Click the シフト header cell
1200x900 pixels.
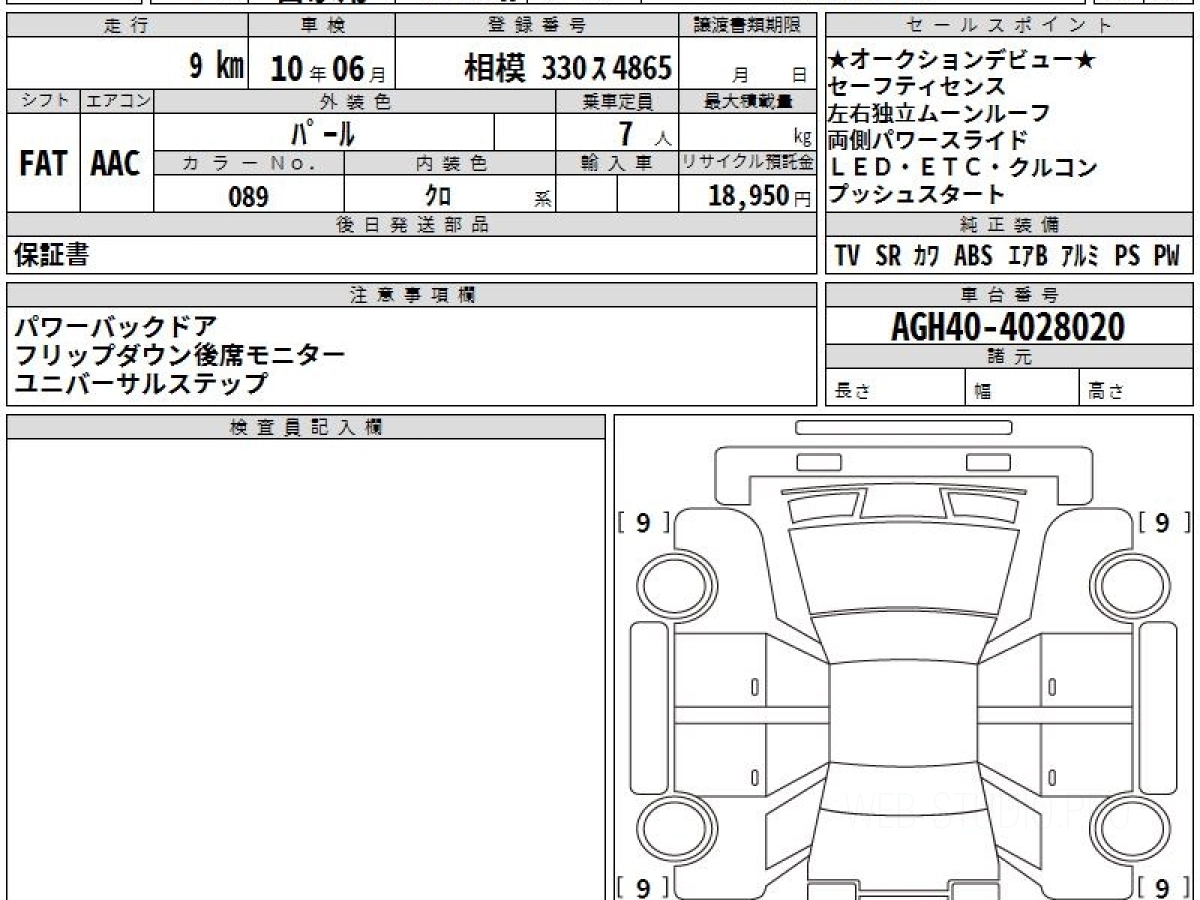(x=43, y=101)
